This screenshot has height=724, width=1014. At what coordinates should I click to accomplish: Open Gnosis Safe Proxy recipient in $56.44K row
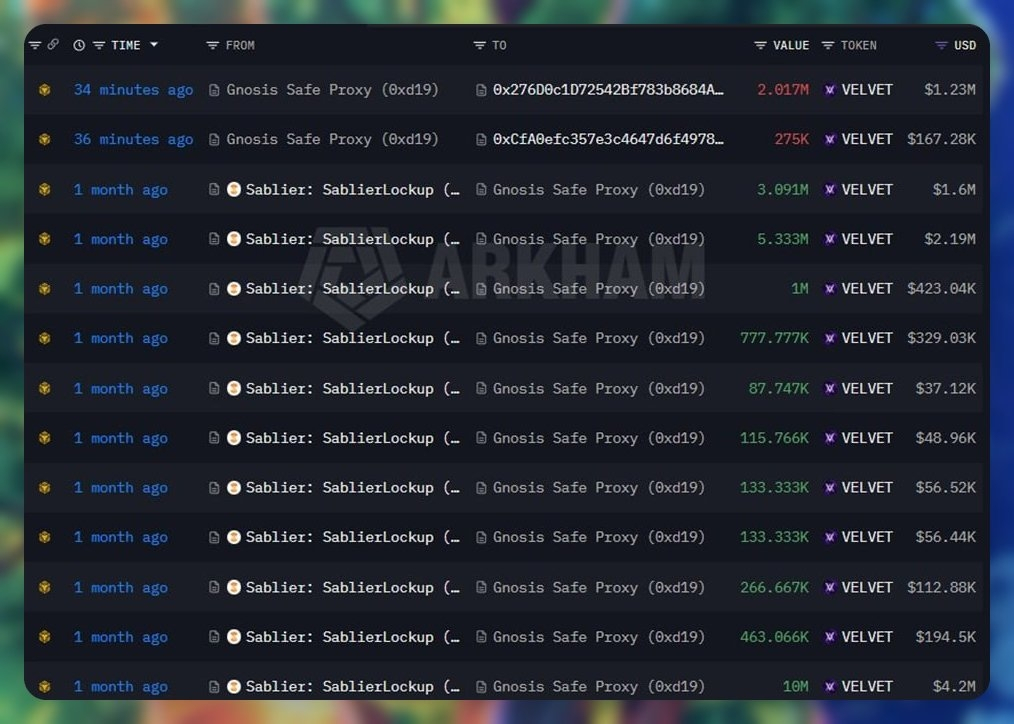point(599,537)
